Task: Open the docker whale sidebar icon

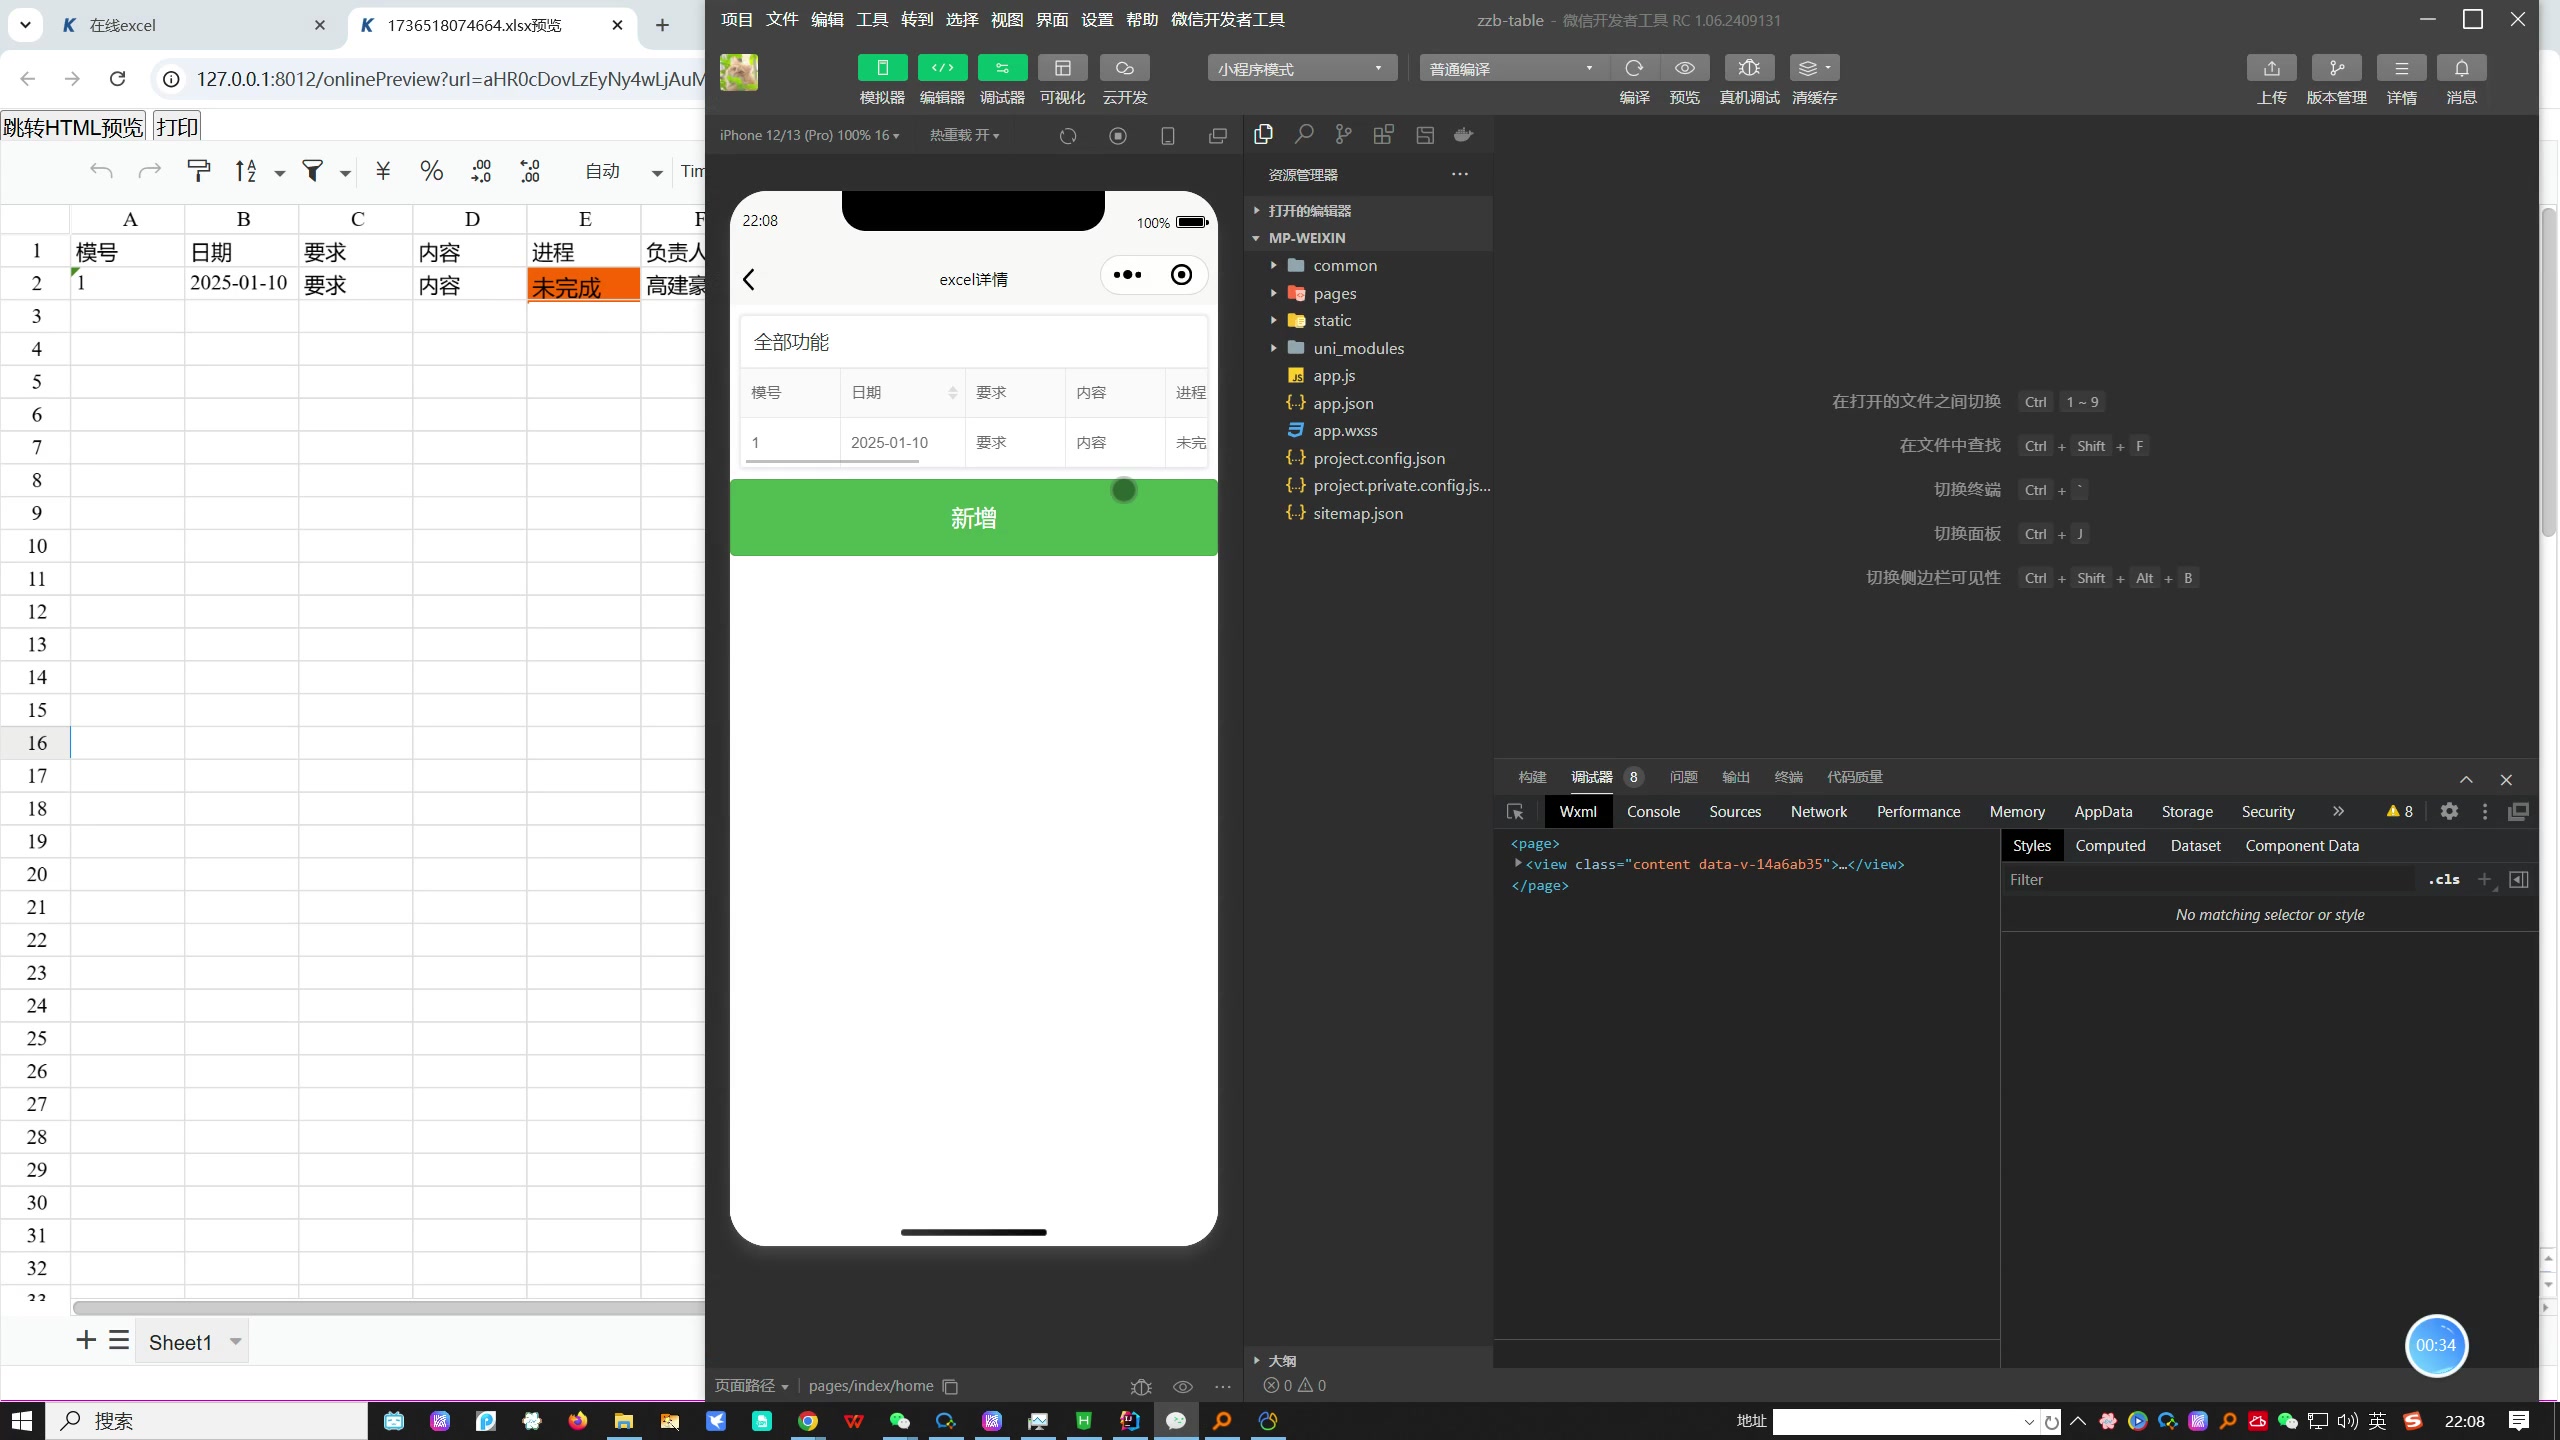Action: point(1464,134)
